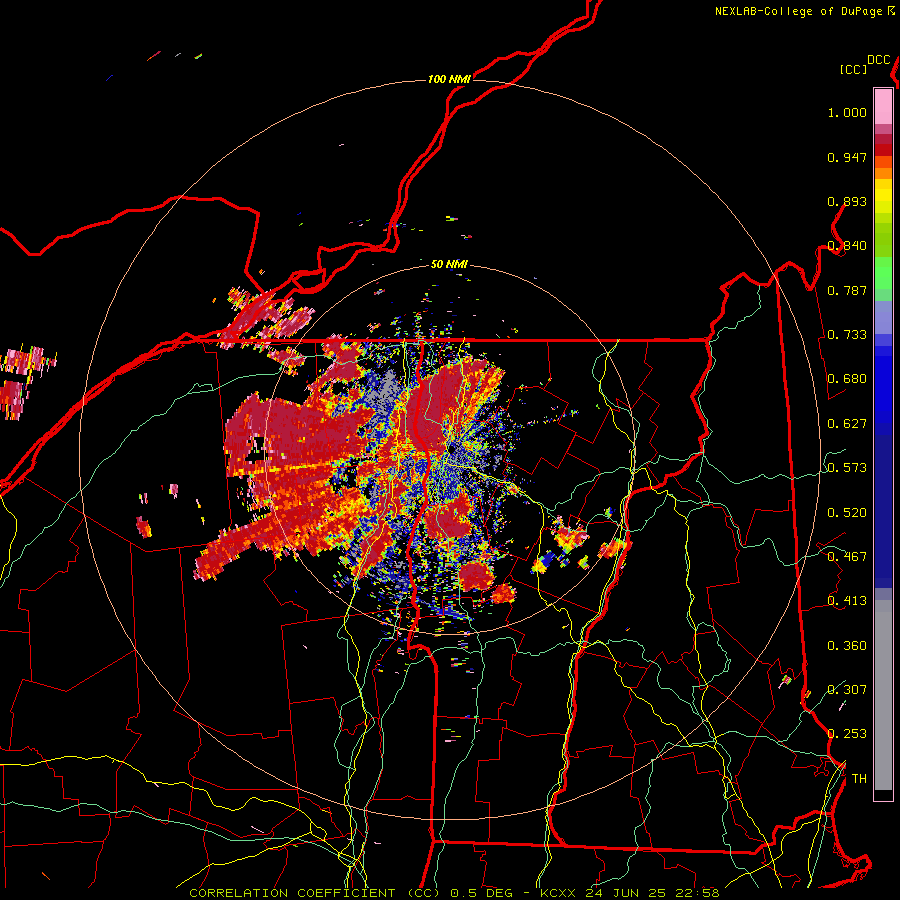Click the 0.520 scale value
The image size is (900, 900).
tap(847, 513)
